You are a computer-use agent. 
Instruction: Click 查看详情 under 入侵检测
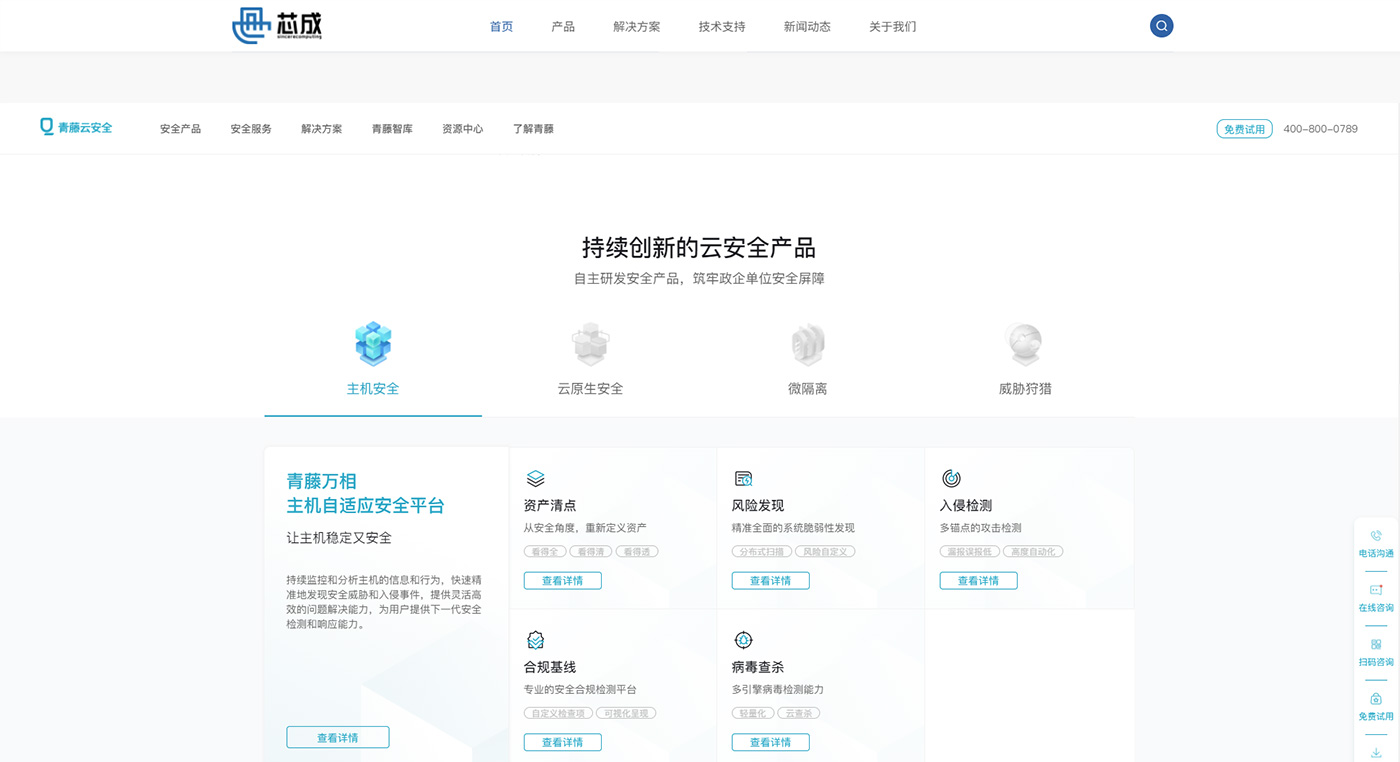978,581
